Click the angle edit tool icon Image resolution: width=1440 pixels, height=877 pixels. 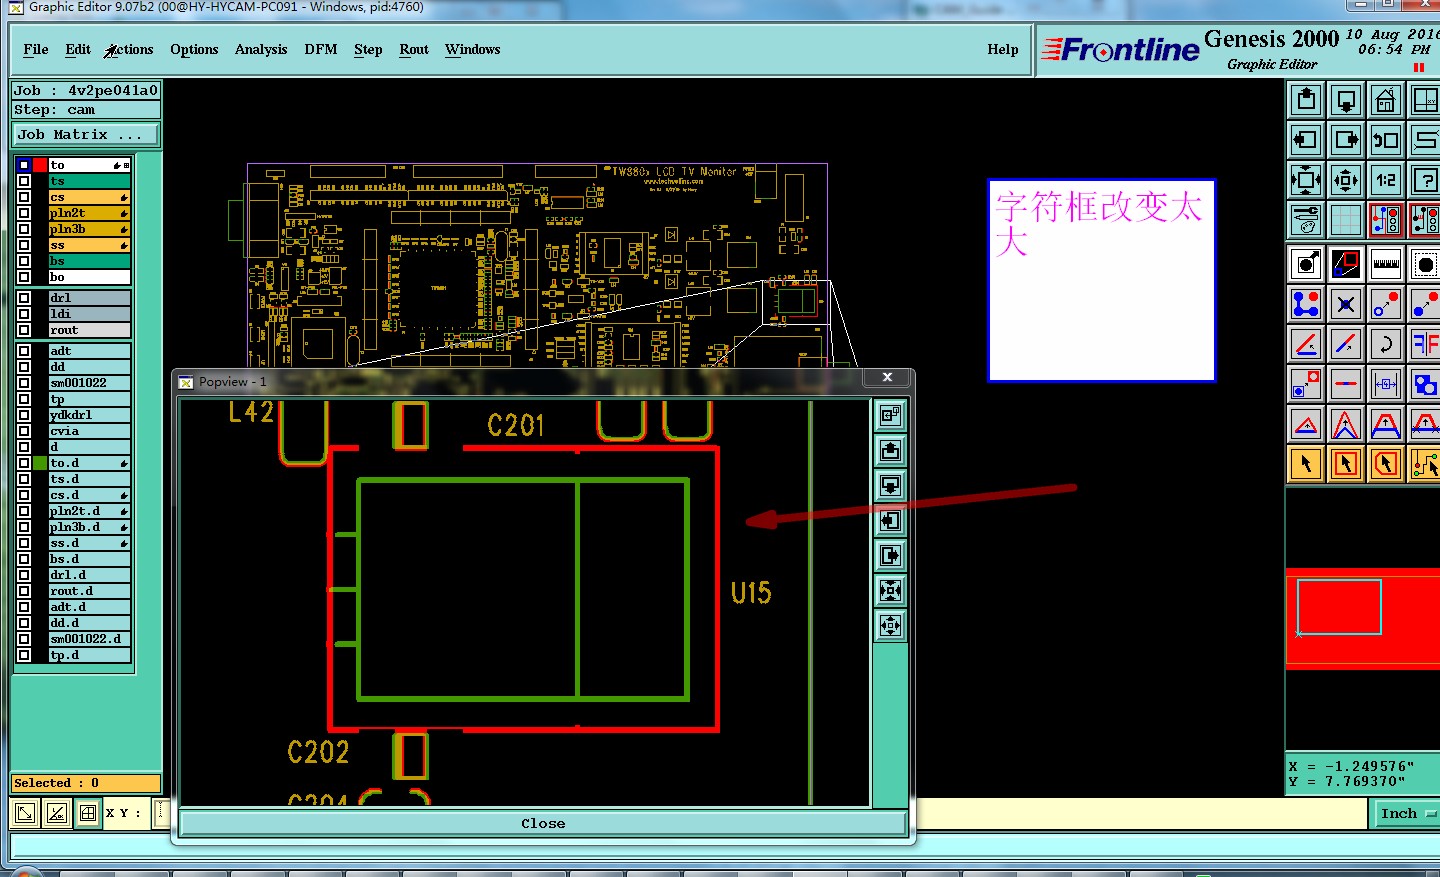(x=1306, y=344)
